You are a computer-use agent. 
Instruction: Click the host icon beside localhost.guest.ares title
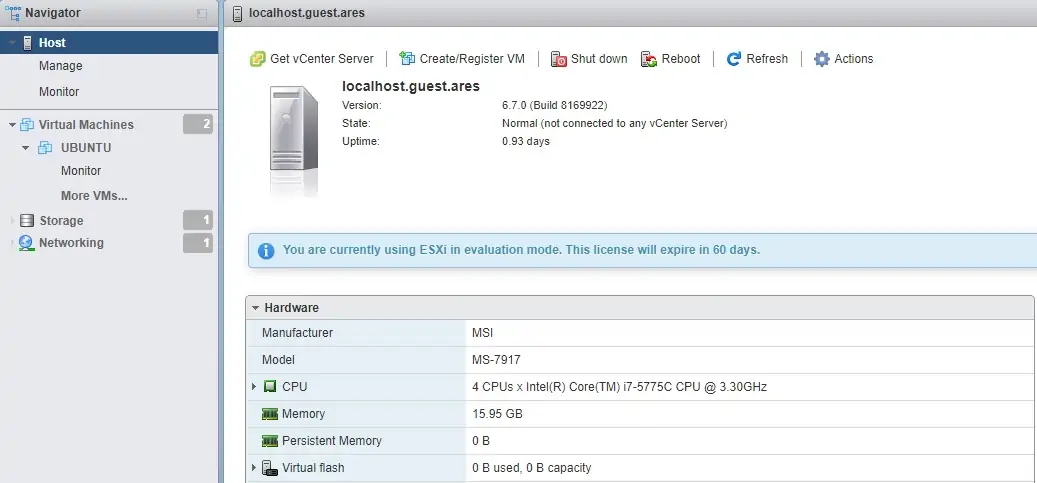(x=237, y=13)
